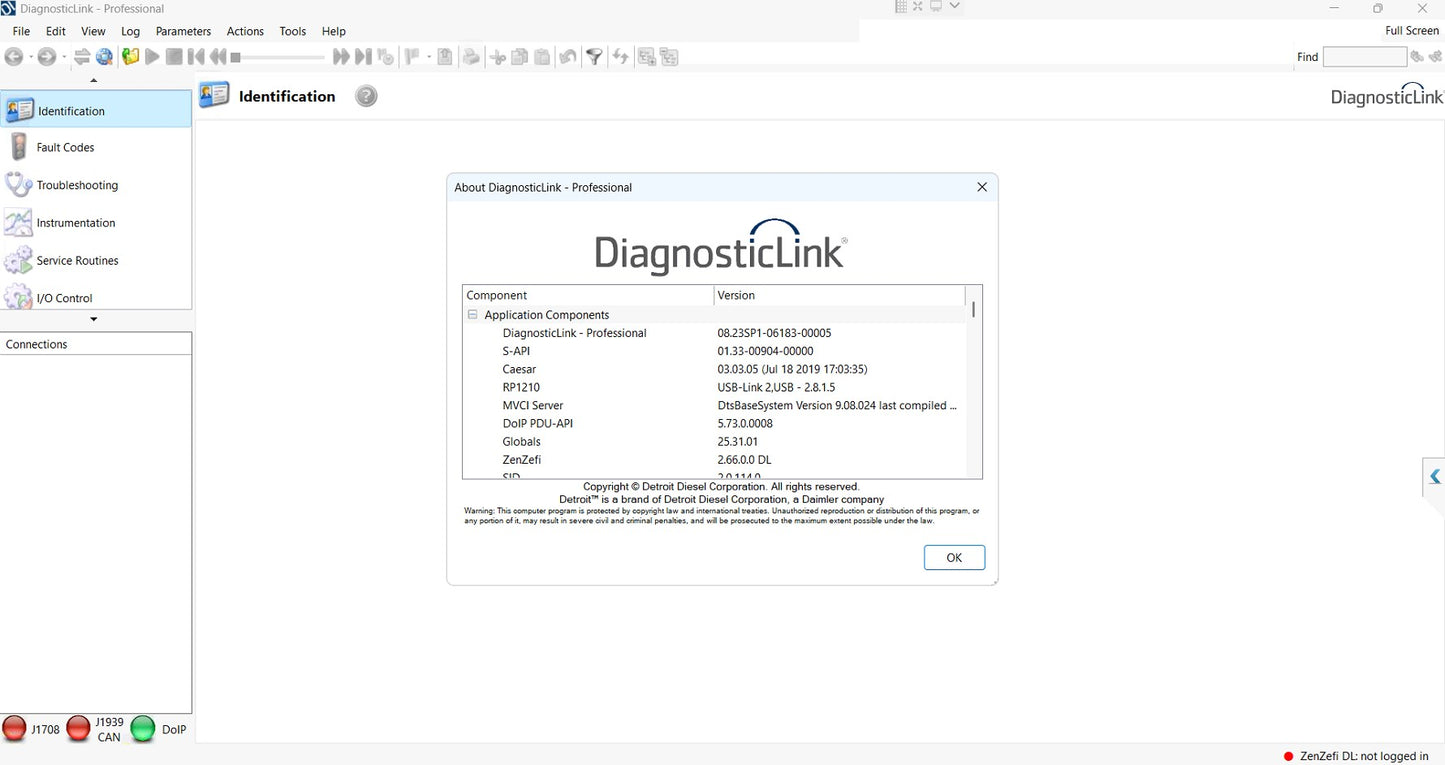
Task: Open the Parameters menu
Action: pyautogui.click(x=183, y=31)
